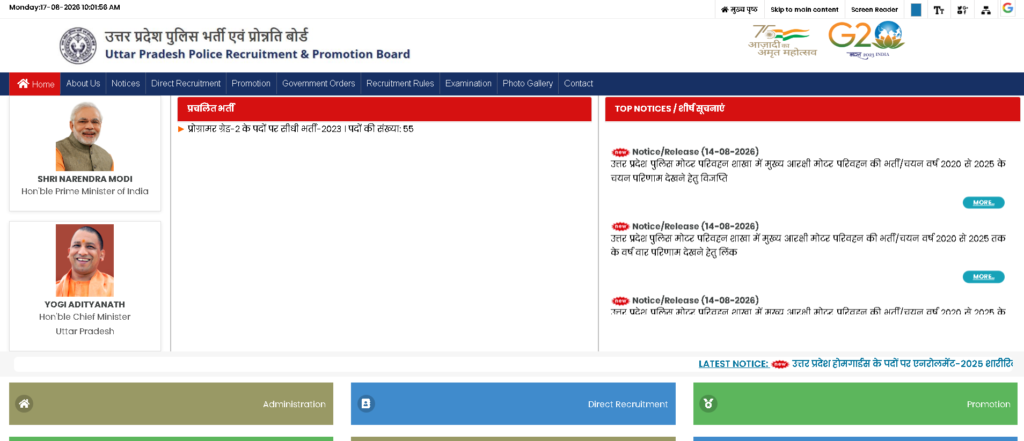Click MORE button under वर्ष वार परिणाम लिंक notice

point(984,277)
